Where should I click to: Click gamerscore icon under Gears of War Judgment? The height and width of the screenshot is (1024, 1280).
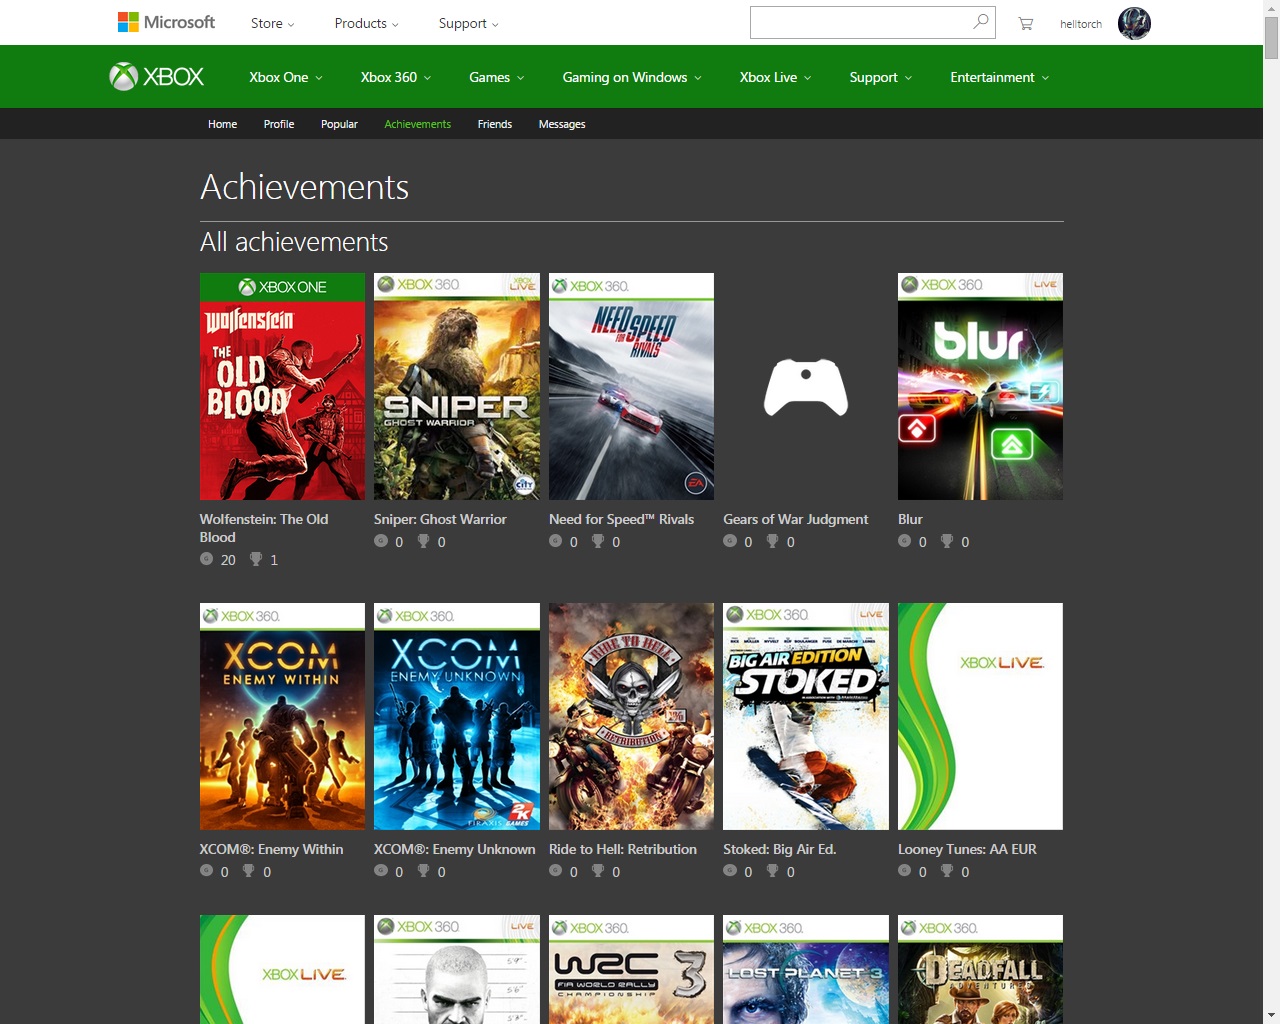[x=730, y=541]
